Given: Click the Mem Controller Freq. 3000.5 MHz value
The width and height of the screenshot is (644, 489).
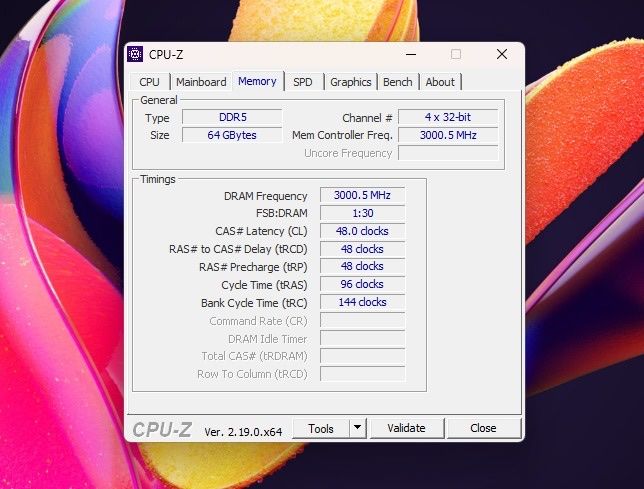Looking at the screenshot, I should point(448,135).
